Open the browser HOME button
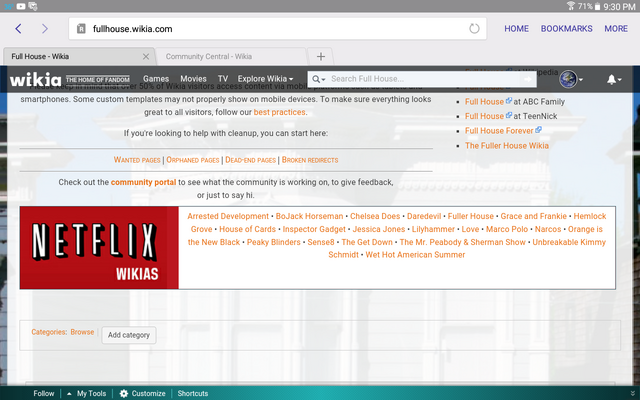Screen dimensions: 640x400 pos(516,29)
